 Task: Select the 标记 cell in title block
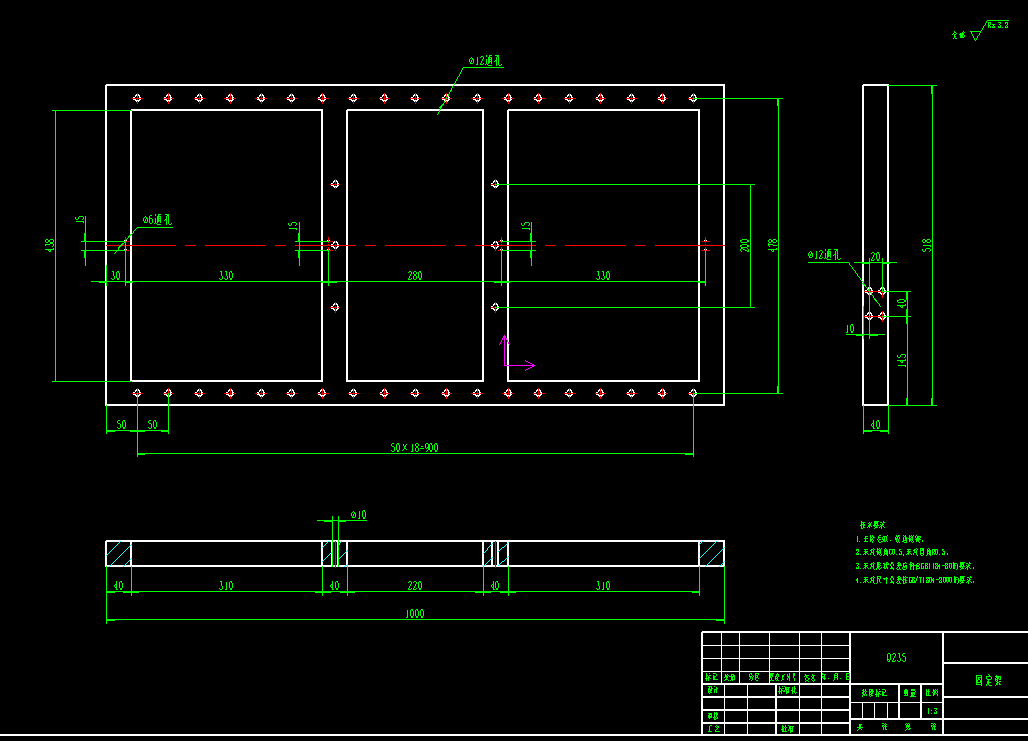pos(712,677)
